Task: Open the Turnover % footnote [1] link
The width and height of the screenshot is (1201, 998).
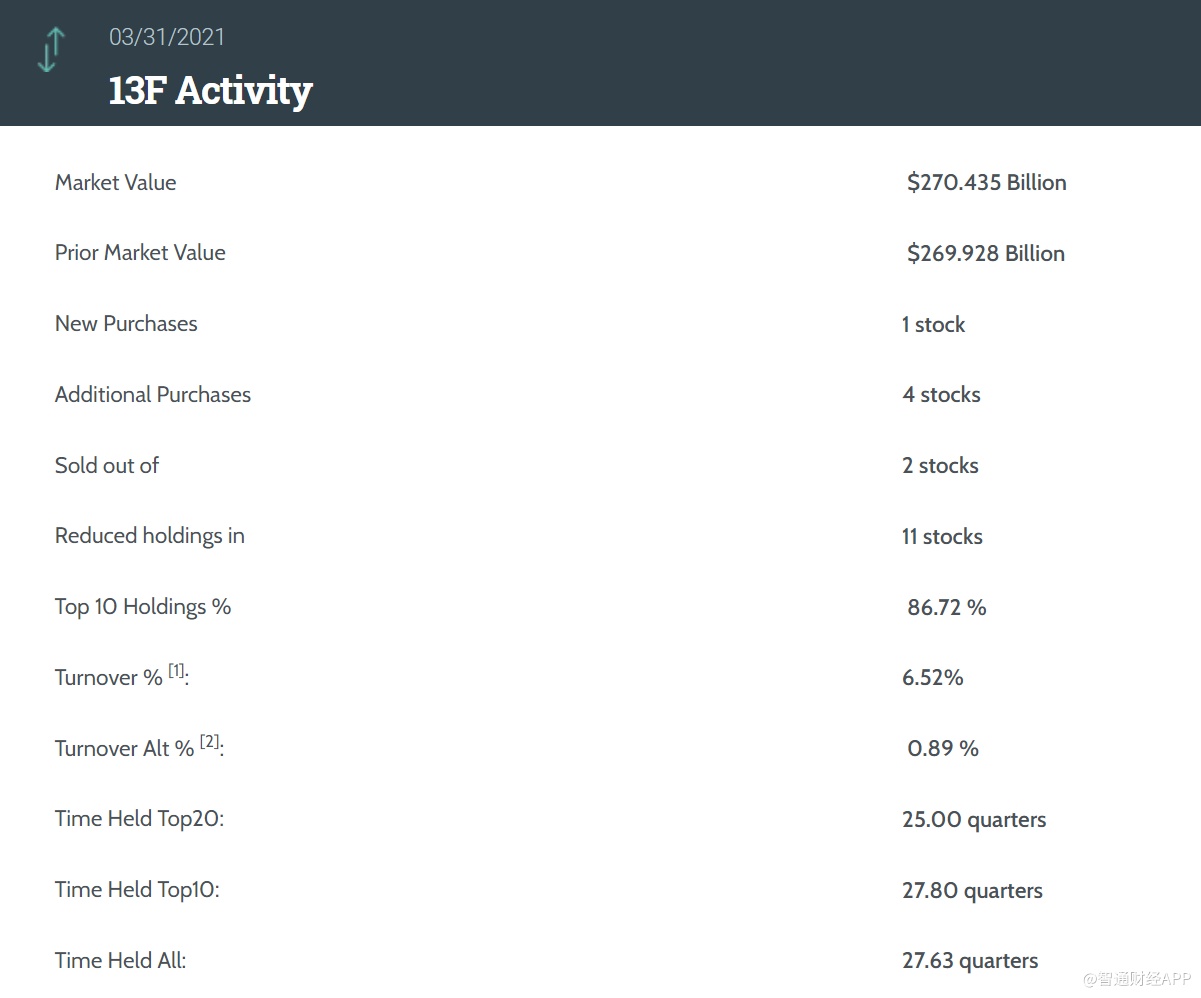Action: pos(176,671)
